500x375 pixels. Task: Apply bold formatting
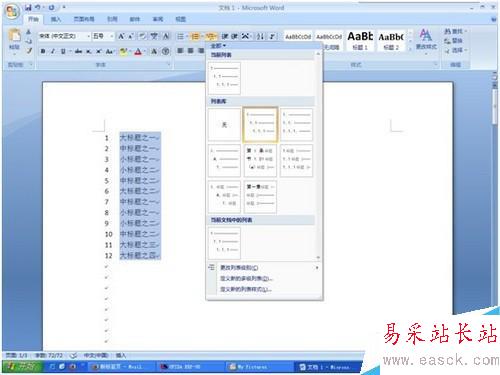pyautogui.click(x=43, y=51)
